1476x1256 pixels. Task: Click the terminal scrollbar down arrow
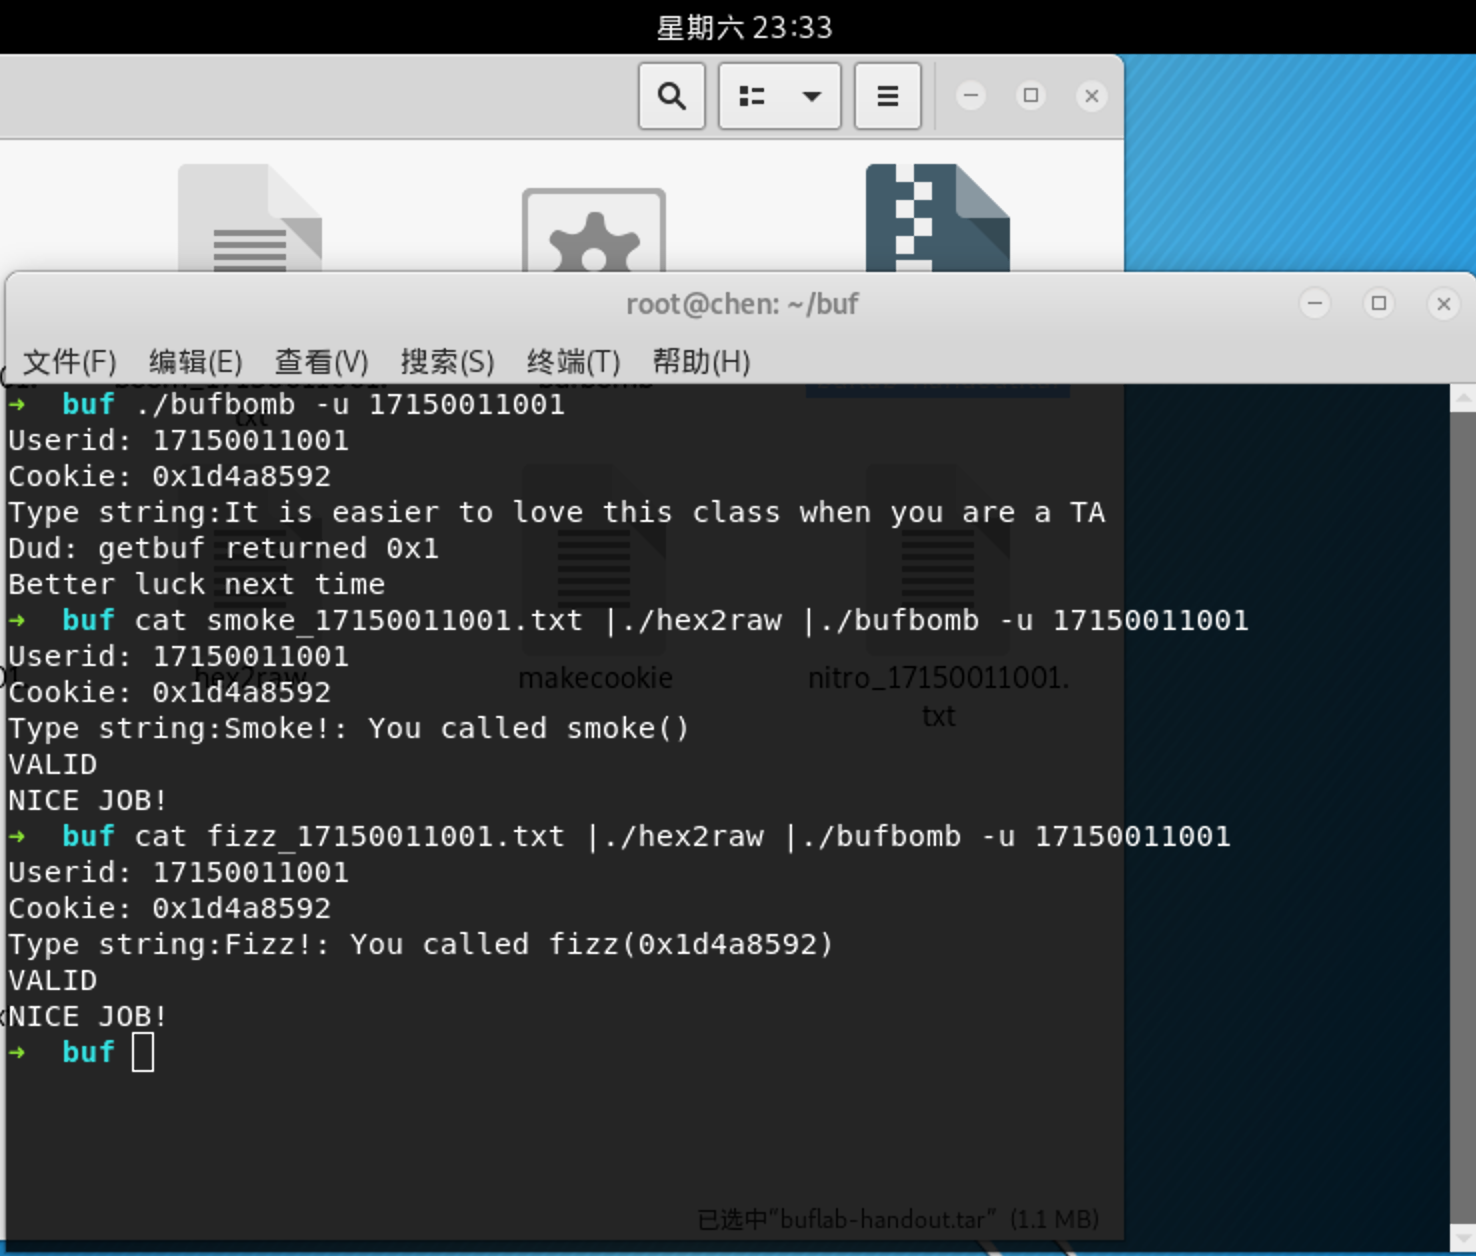click(x=1462, y=1236)
